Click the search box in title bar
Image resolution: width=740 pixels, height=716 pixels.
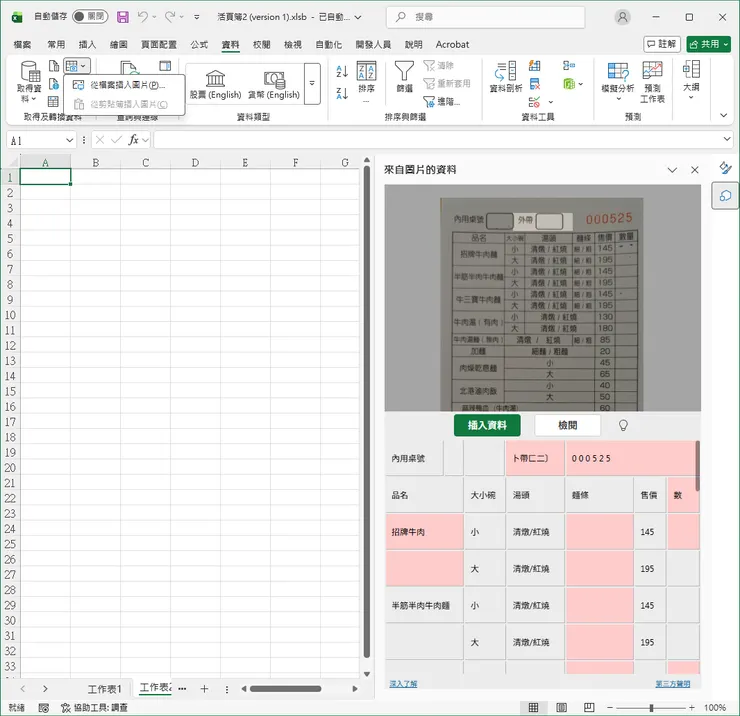(486, 17)
